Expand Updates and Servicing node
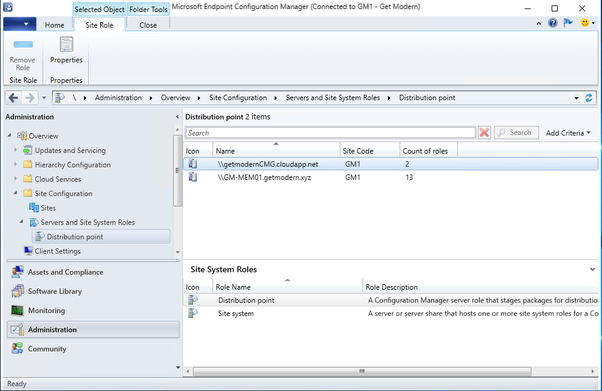602x391 pixels. click(16, 150)
